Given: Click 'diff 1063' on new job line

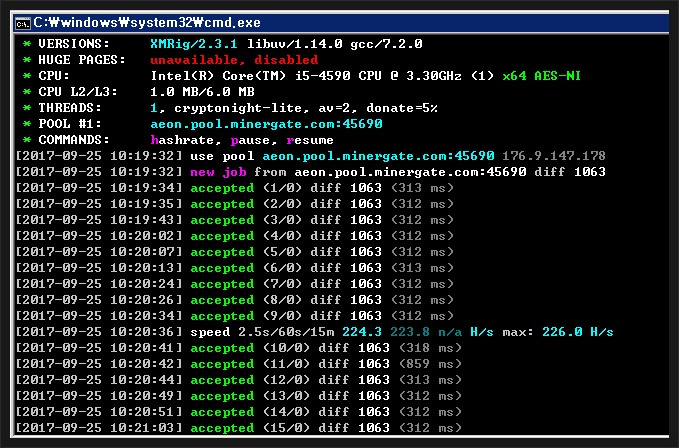Looking at the screenshot, I should pos(570,172).
